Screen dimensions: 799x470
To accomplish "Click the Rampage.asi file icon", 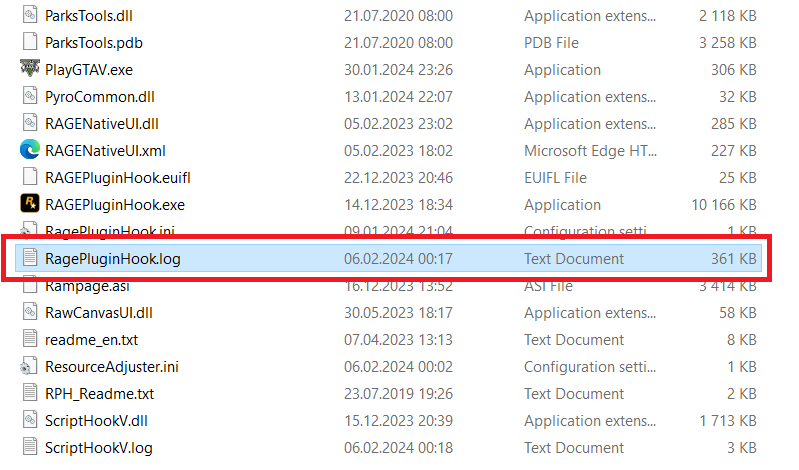I will 29,285.
